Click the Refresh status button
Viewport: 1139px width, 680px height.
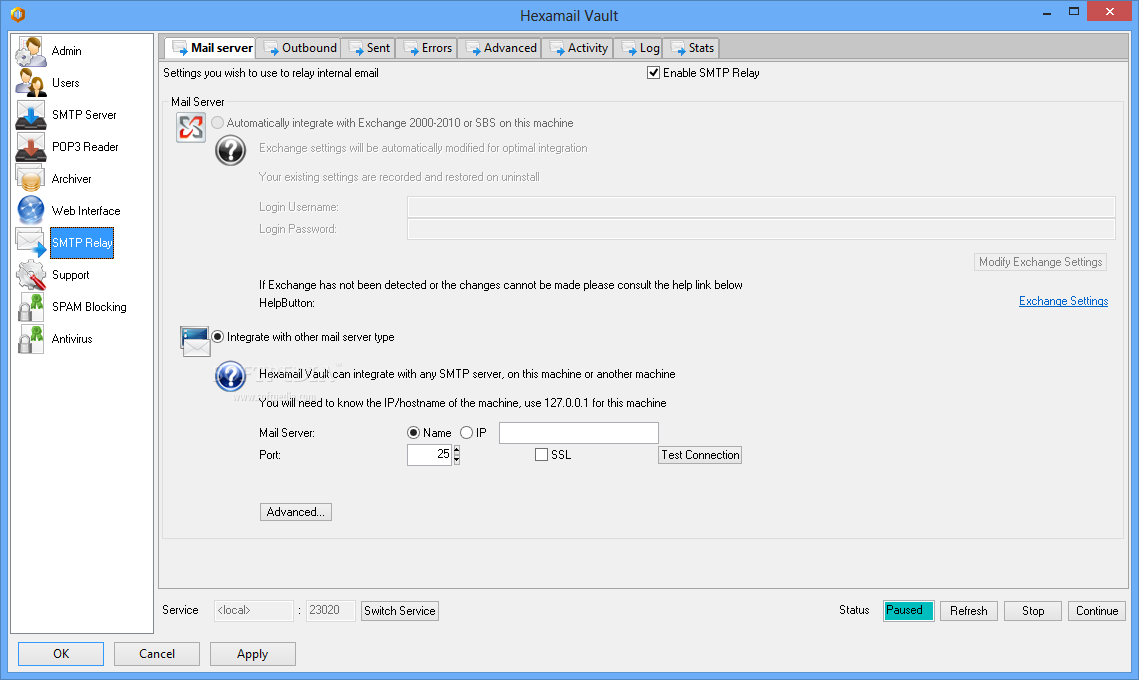[968, 611]
